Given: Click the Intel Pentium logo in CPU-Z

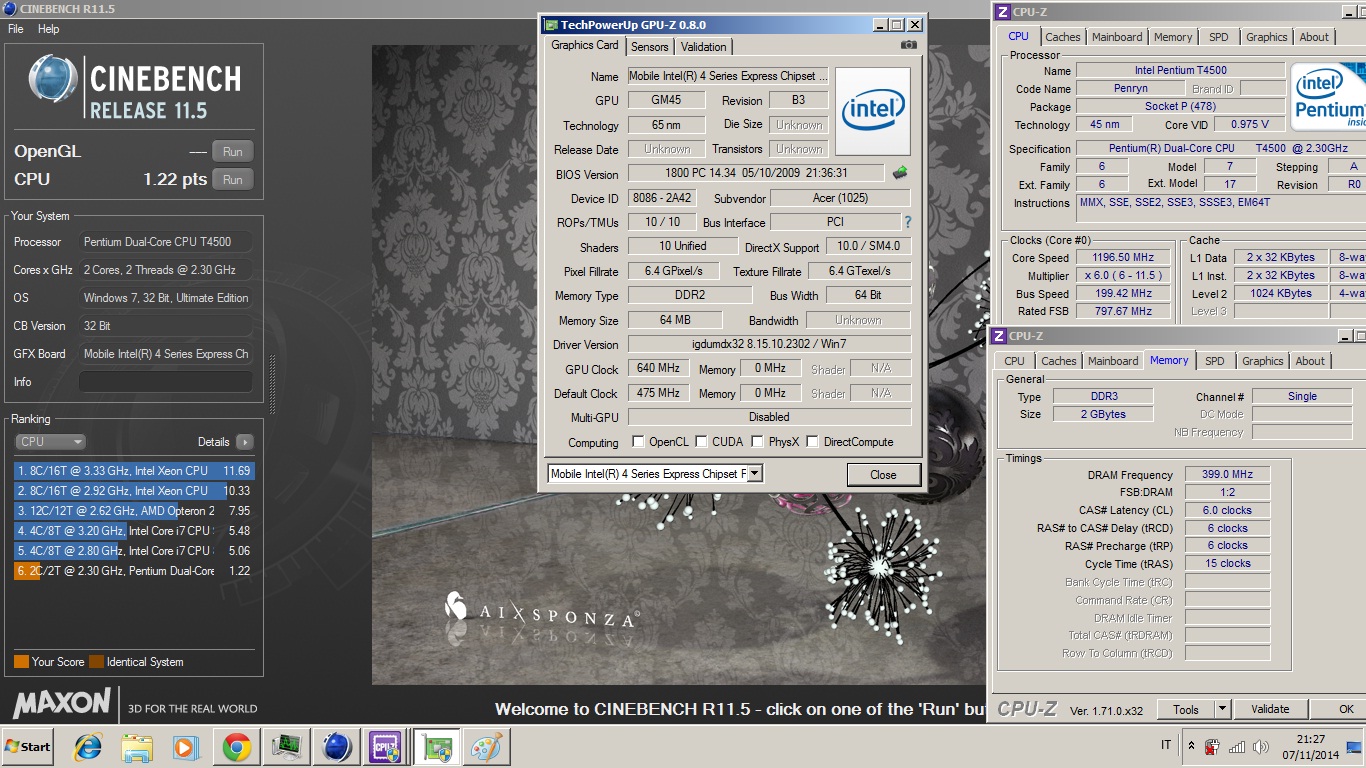Looking at the screenshot, I should pos(1328,97).
